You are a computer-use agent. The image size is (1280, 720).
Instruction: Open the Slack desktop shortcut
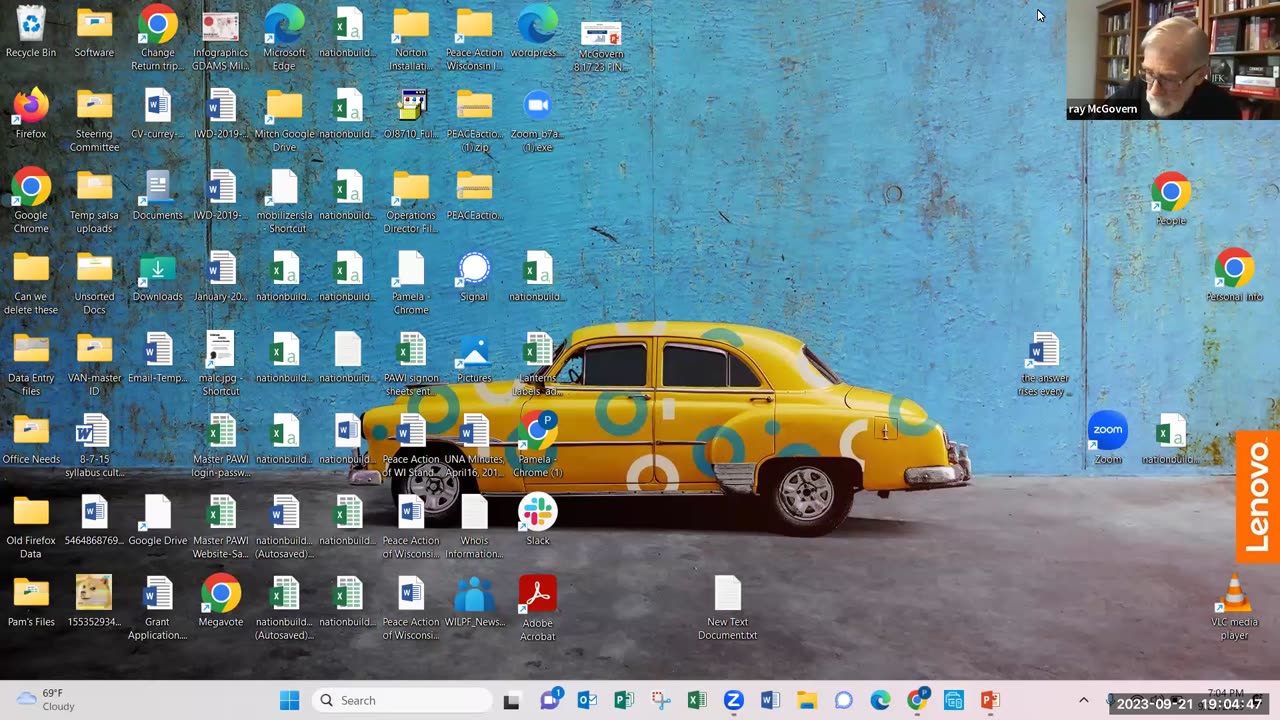[x=538, y=520]
